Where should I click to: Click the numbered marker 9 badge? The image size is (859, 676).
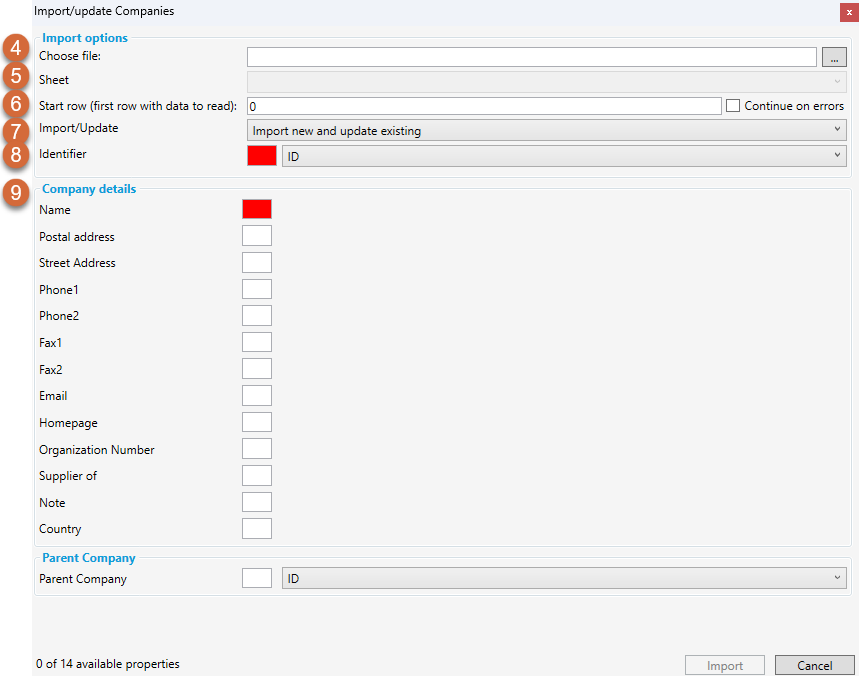pos(15,192)
